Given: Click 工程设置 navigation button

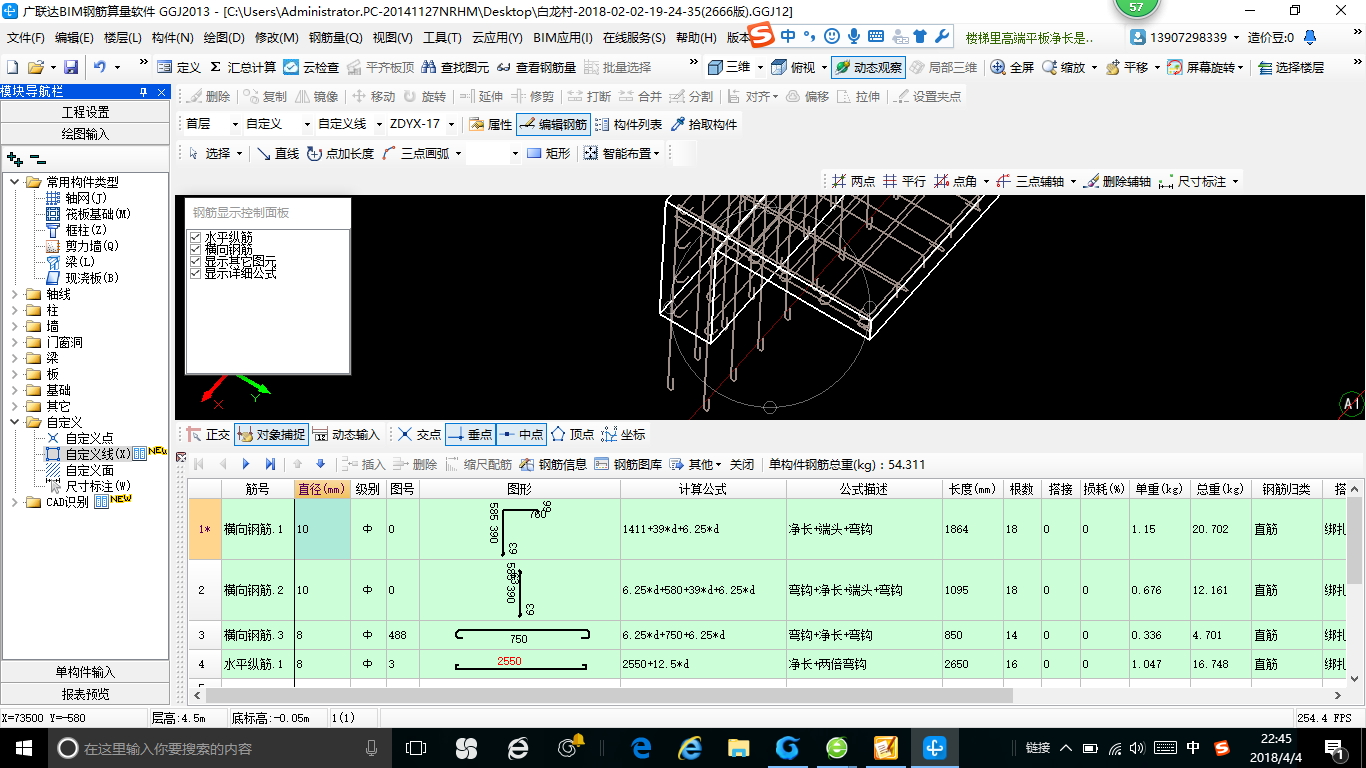Looking at the screenshot, I should (86, 112).
